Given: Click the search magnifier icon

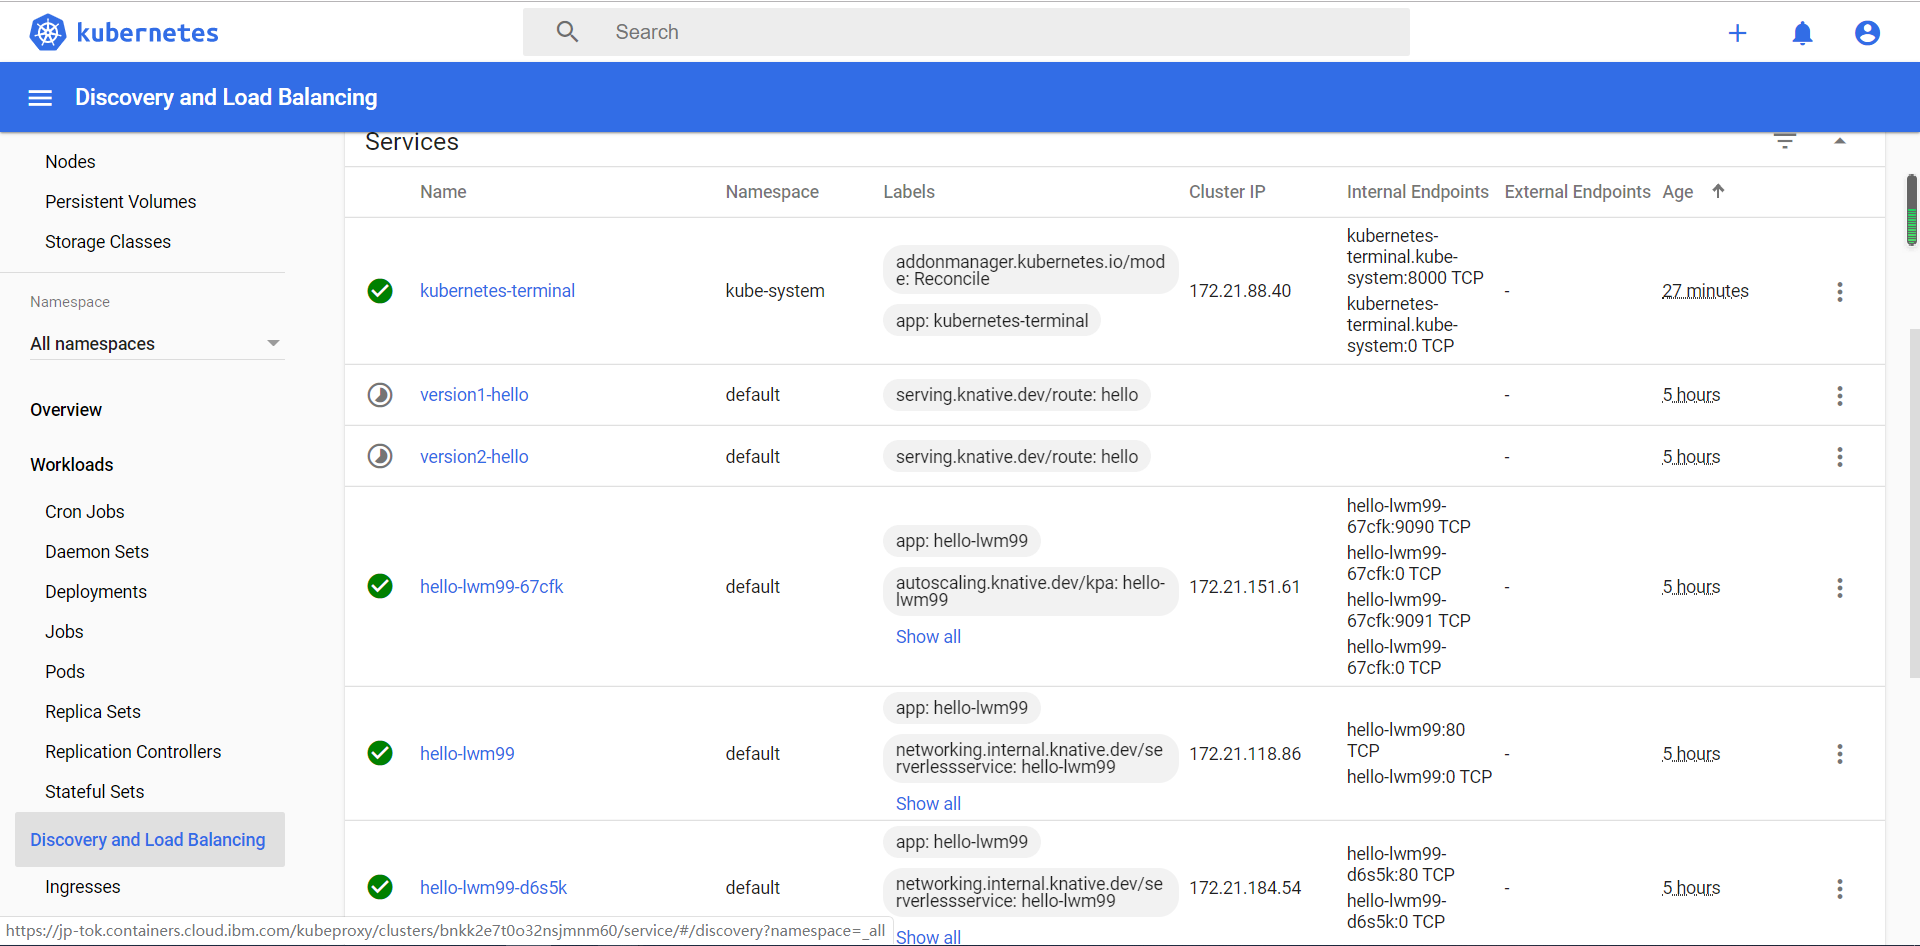Looking at the screenshot, I should point(567,32).
